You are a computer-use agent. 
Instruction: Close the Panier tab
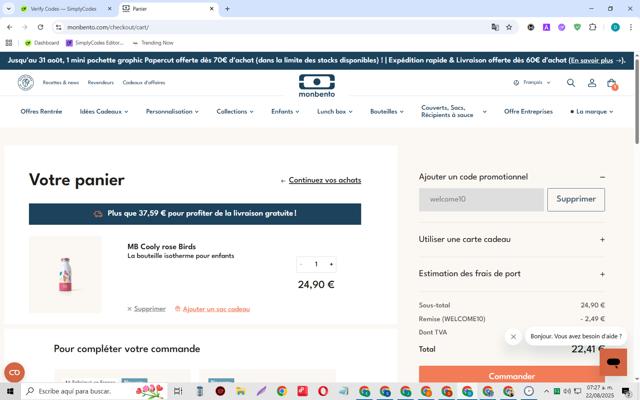coord(211,9)
